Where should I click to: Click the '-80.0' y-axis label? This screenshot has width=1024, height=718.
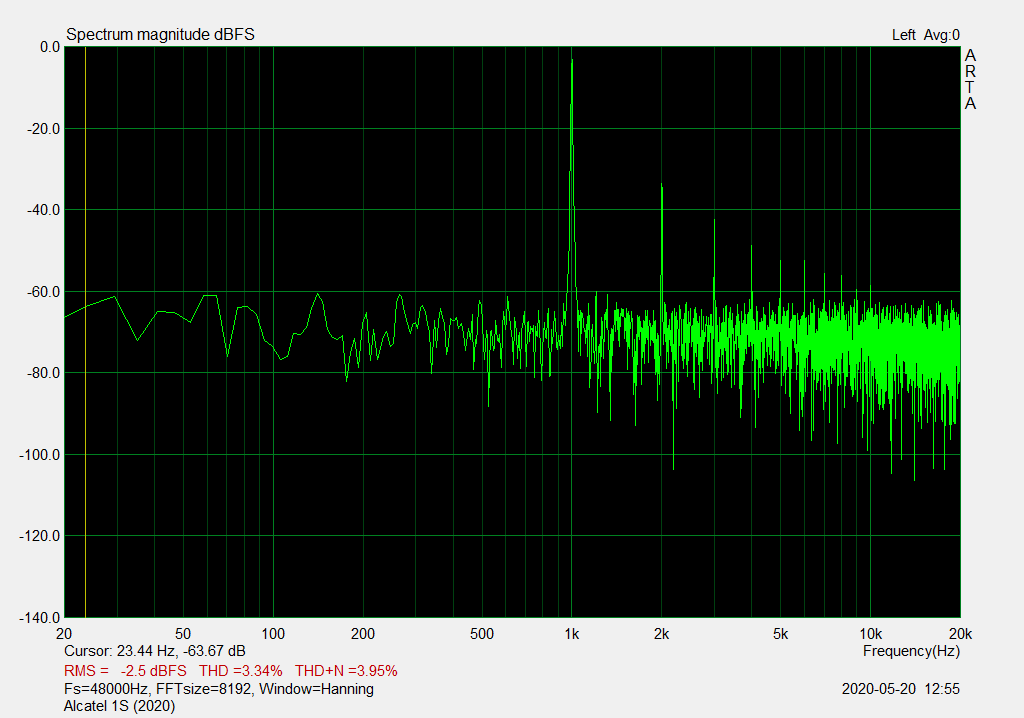43,373
